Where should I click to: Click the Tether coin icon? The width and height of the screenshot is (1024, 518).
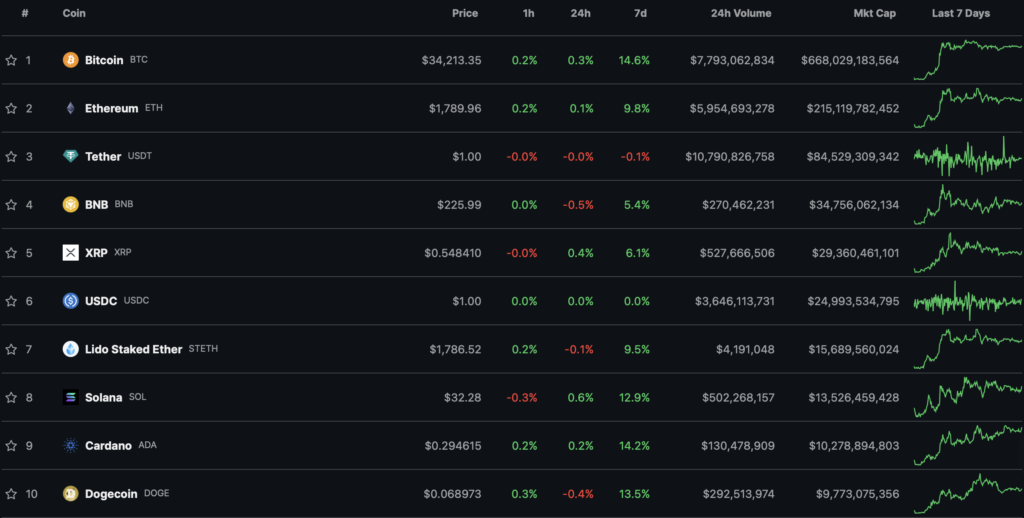[x=70, y=156]
